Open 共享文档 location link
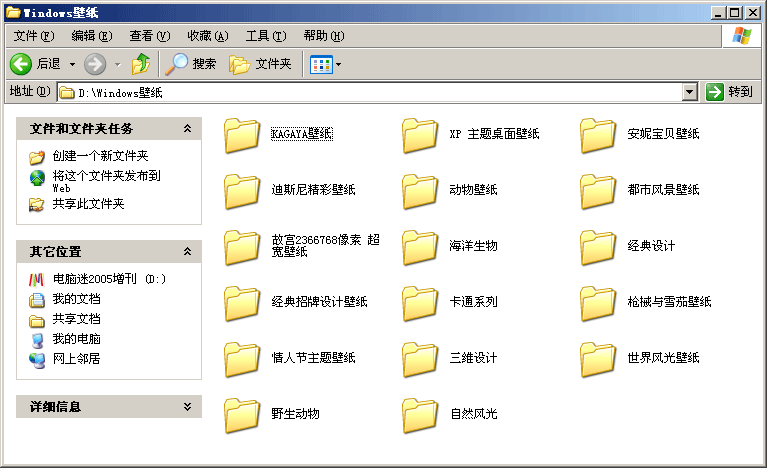 click(x=76, y=319)
